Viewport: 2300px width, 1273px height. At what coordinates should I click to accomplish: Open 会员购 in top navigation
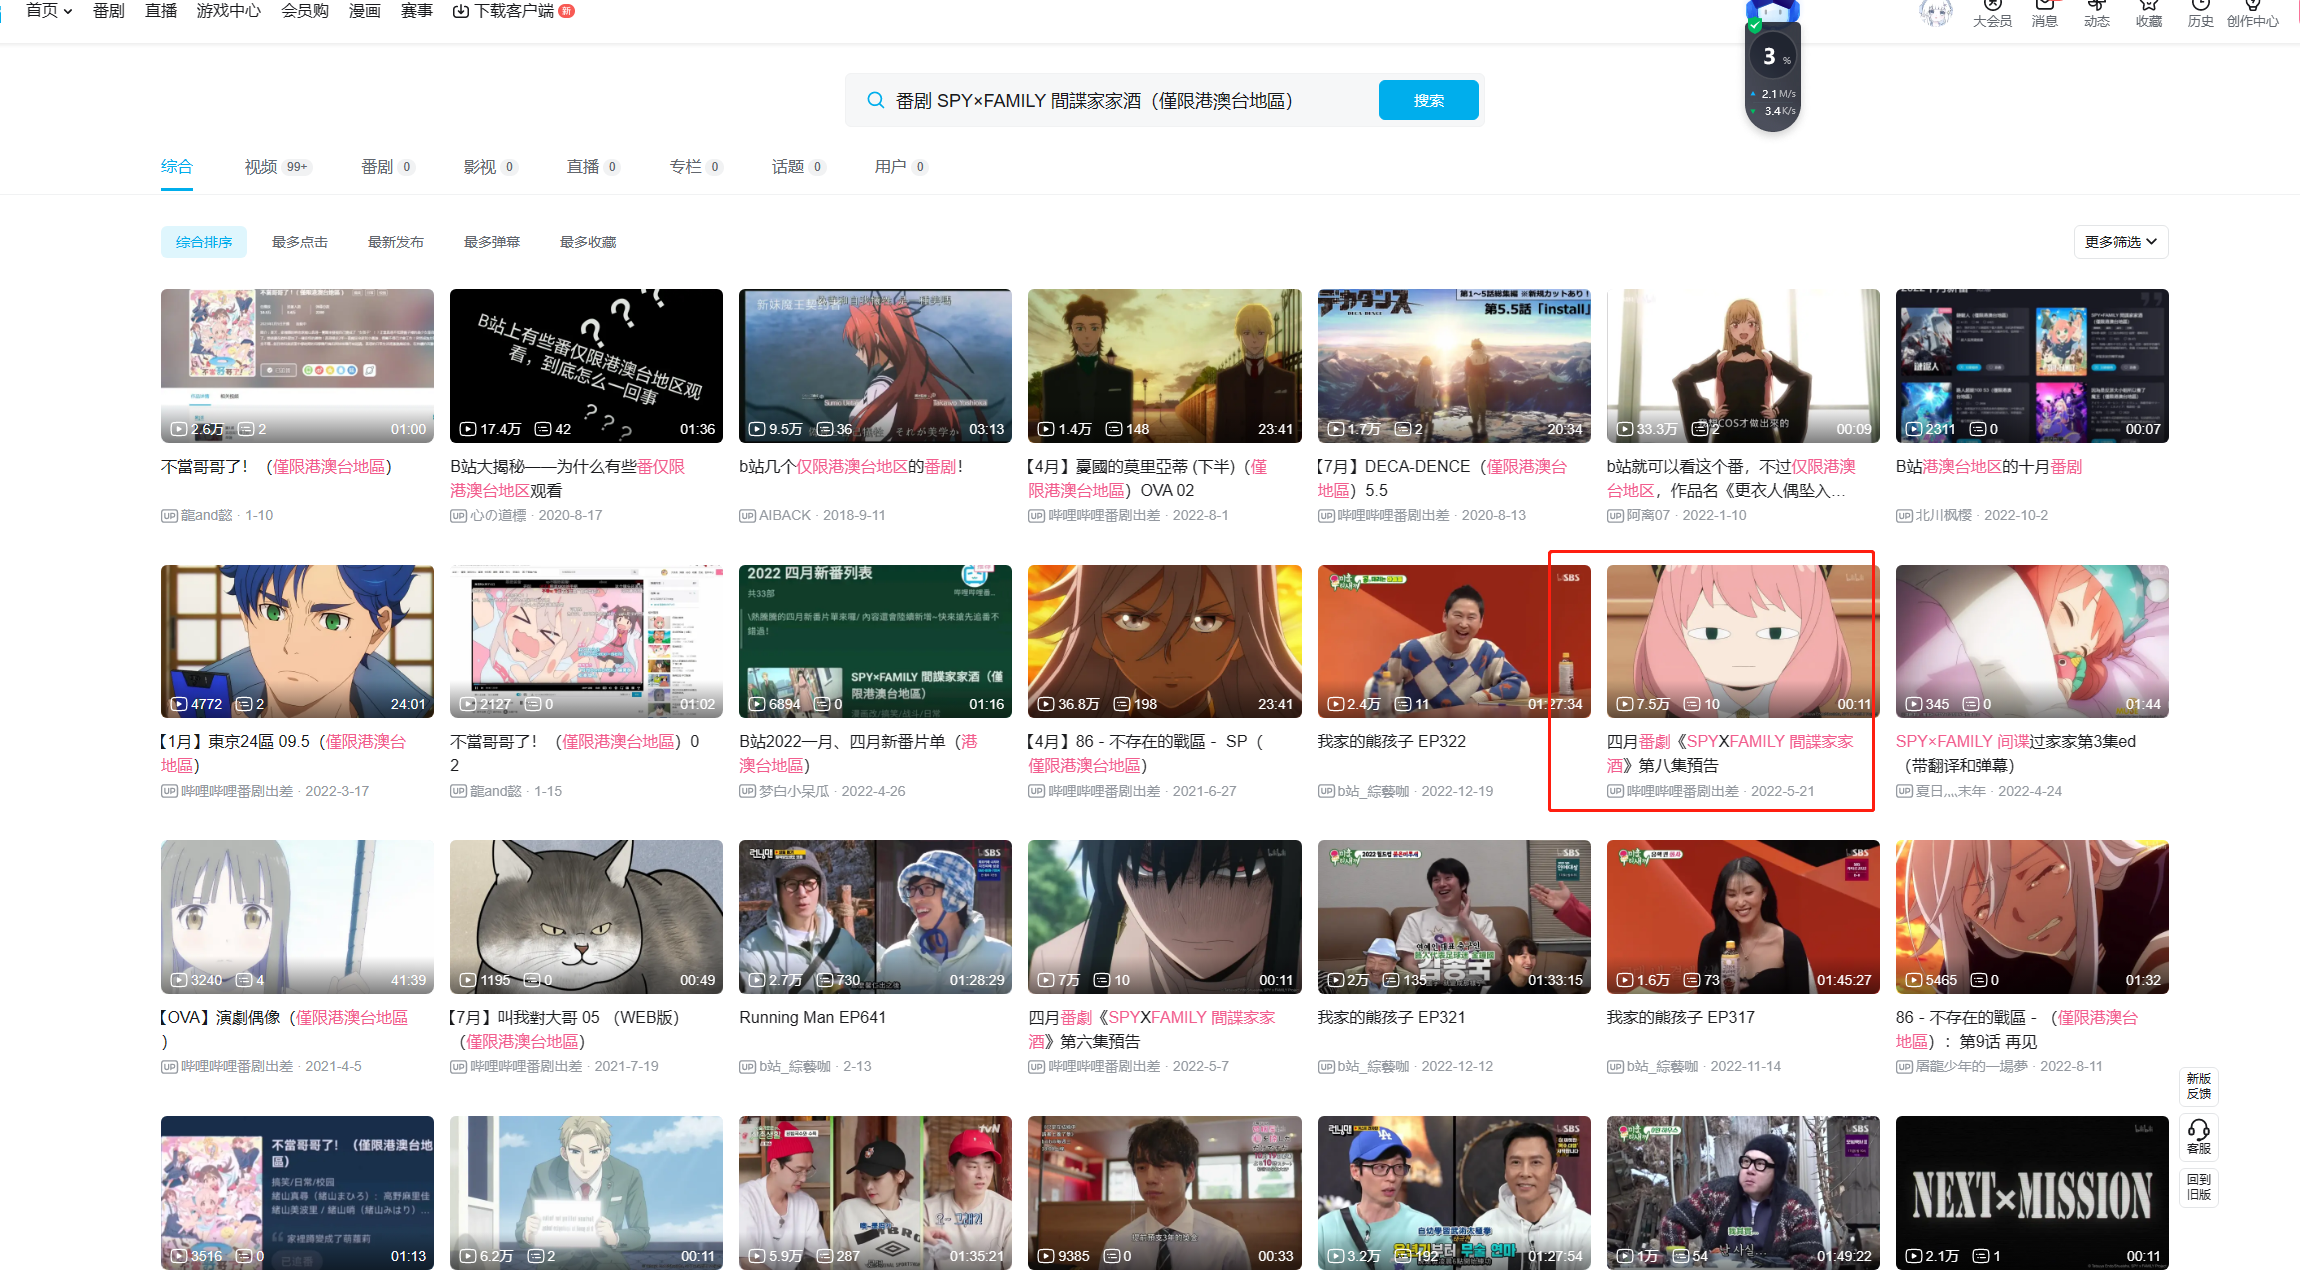305,10
